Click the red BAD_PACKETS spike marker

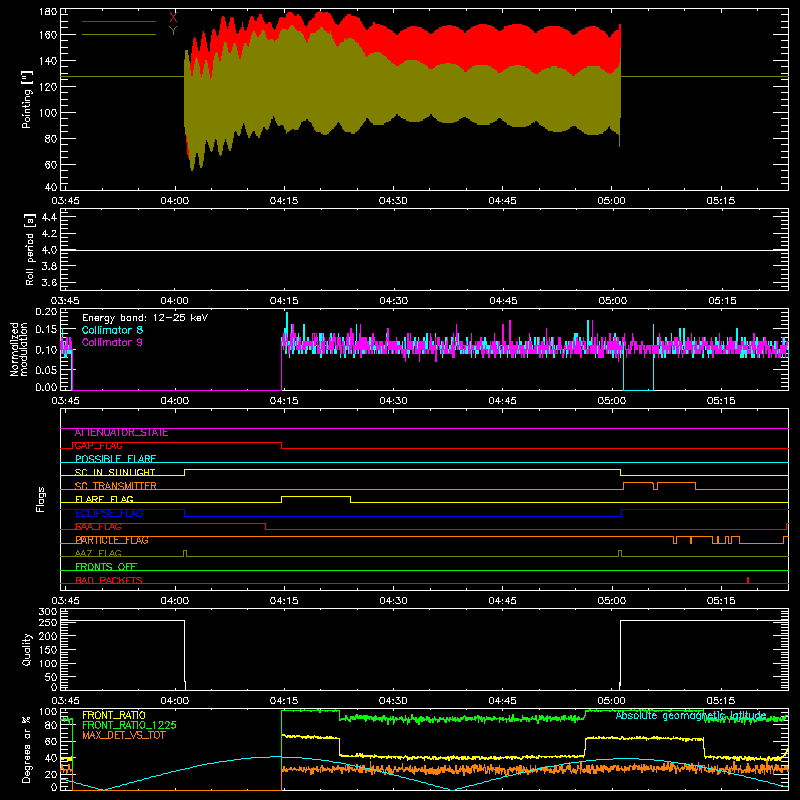click(x=747, y=580)
